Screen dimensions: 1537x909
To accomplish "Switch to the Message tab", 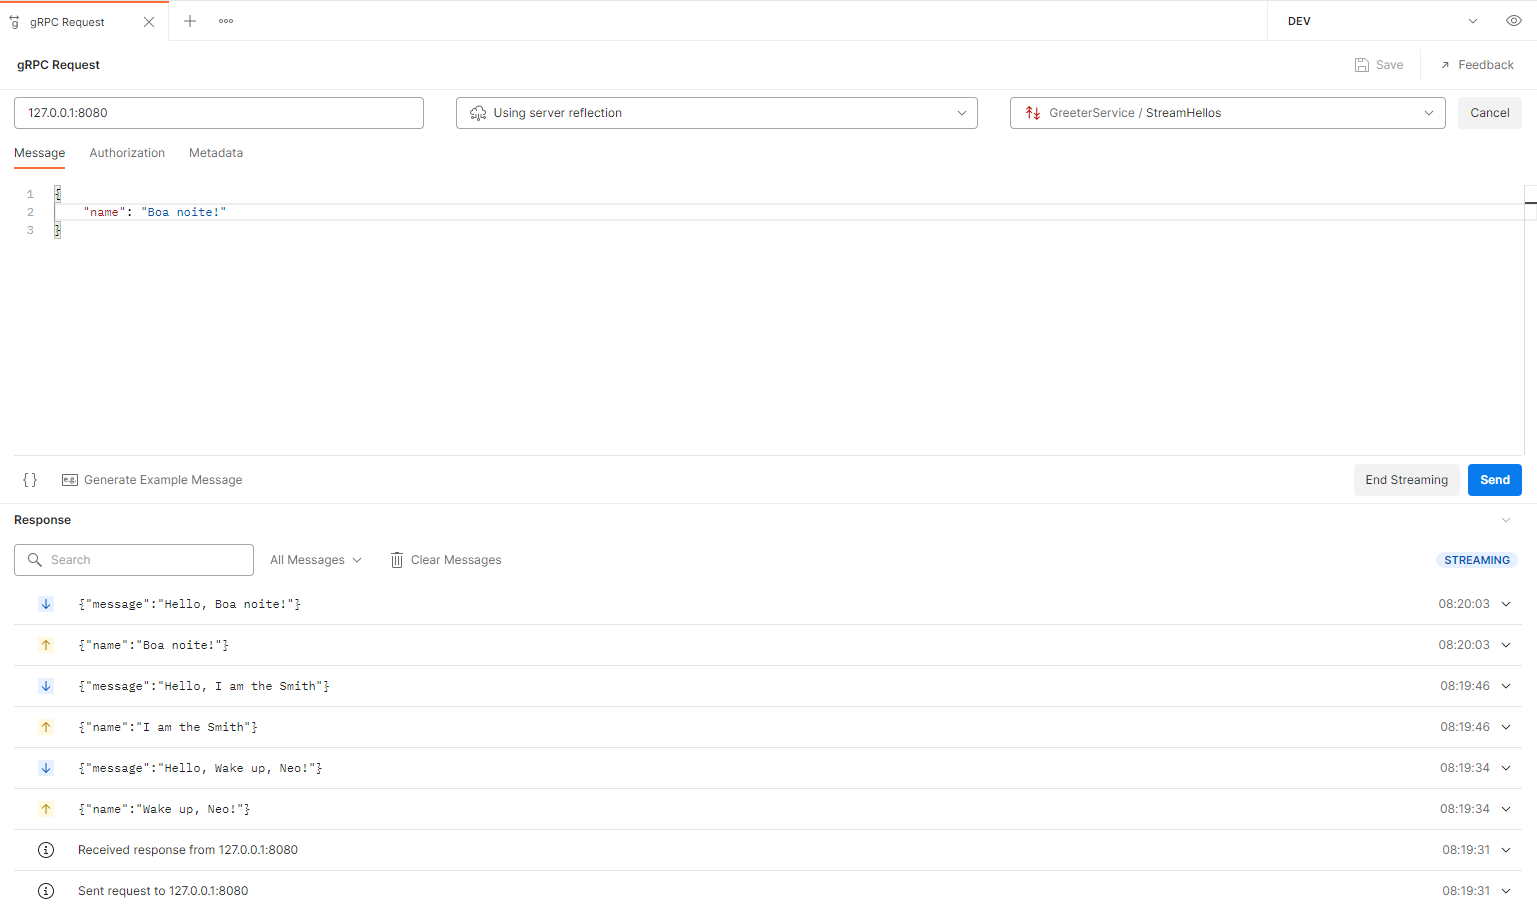I will [40, 153].
